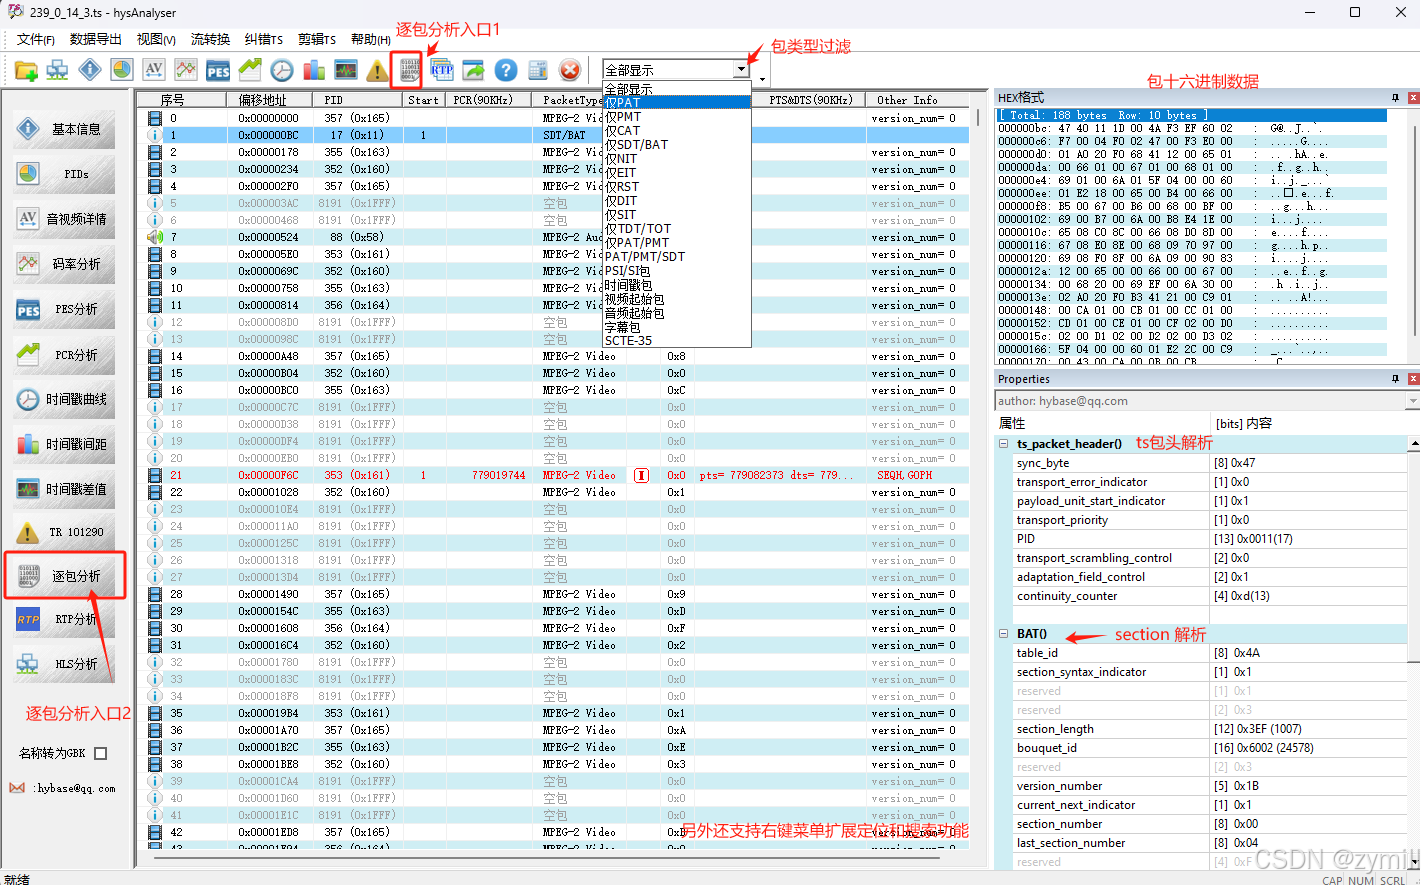Open 逐包分析 in the sidebar
Image resolution: width=1425 pixels, height=885 pixels.
coord(65,576)
